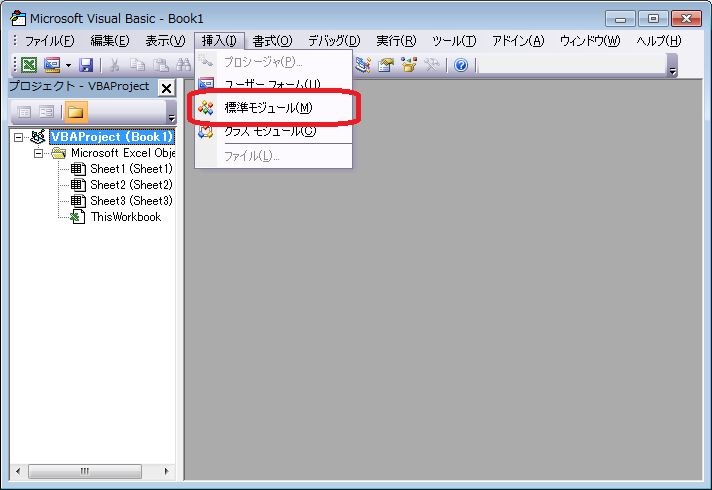This screenshot has width=712, height=490.
Task: Open Find with the binoculars icon
Action: point(183,65)
